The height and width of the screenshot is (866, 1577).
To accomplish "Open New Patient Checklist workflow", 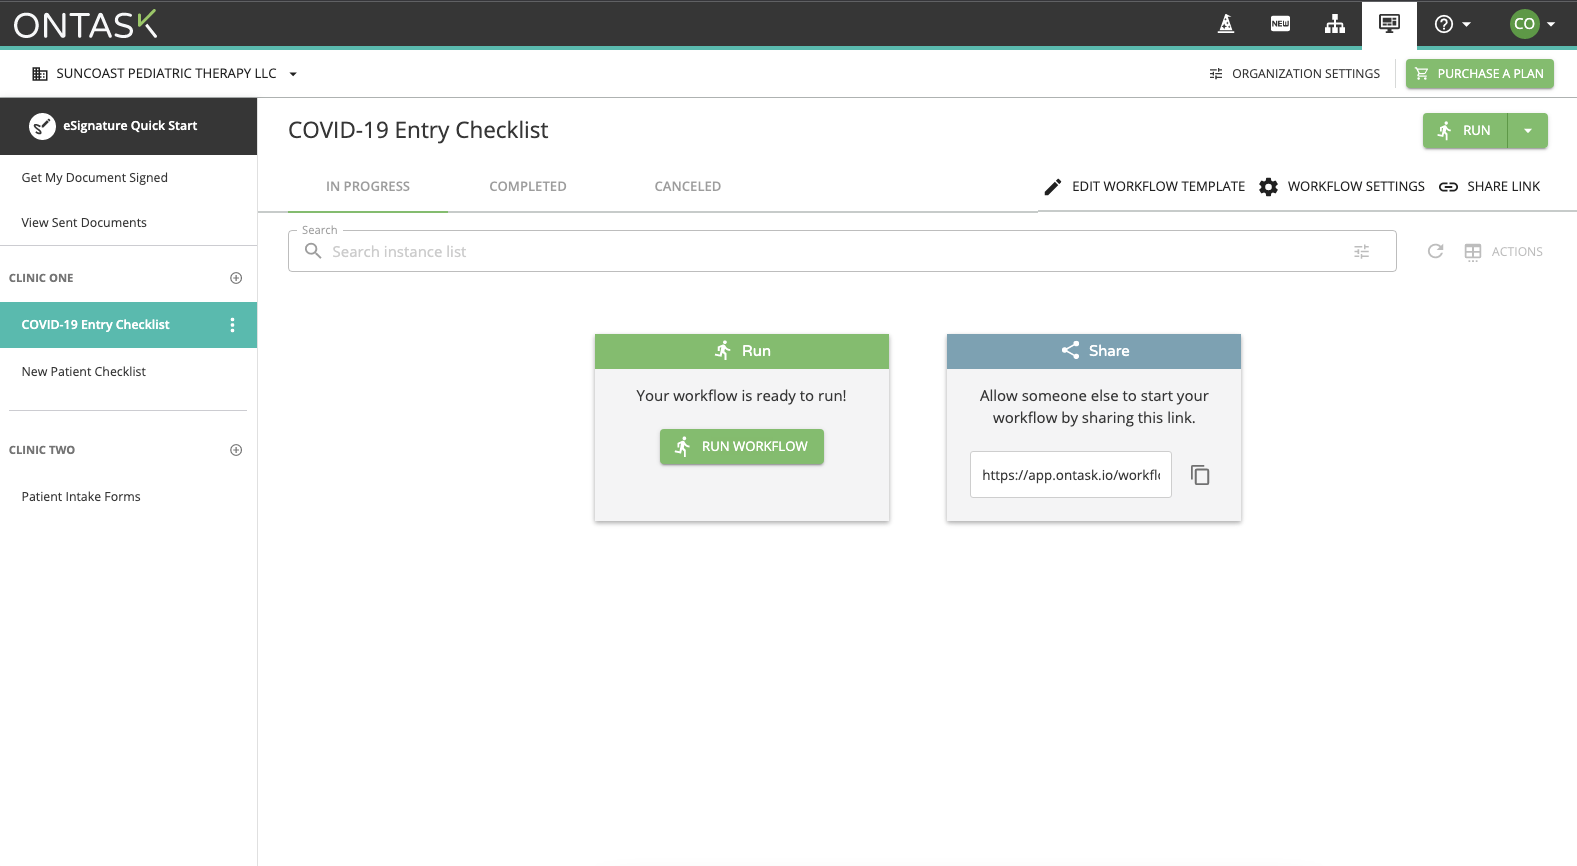I will pyautogui.click(x=84, y=372).
